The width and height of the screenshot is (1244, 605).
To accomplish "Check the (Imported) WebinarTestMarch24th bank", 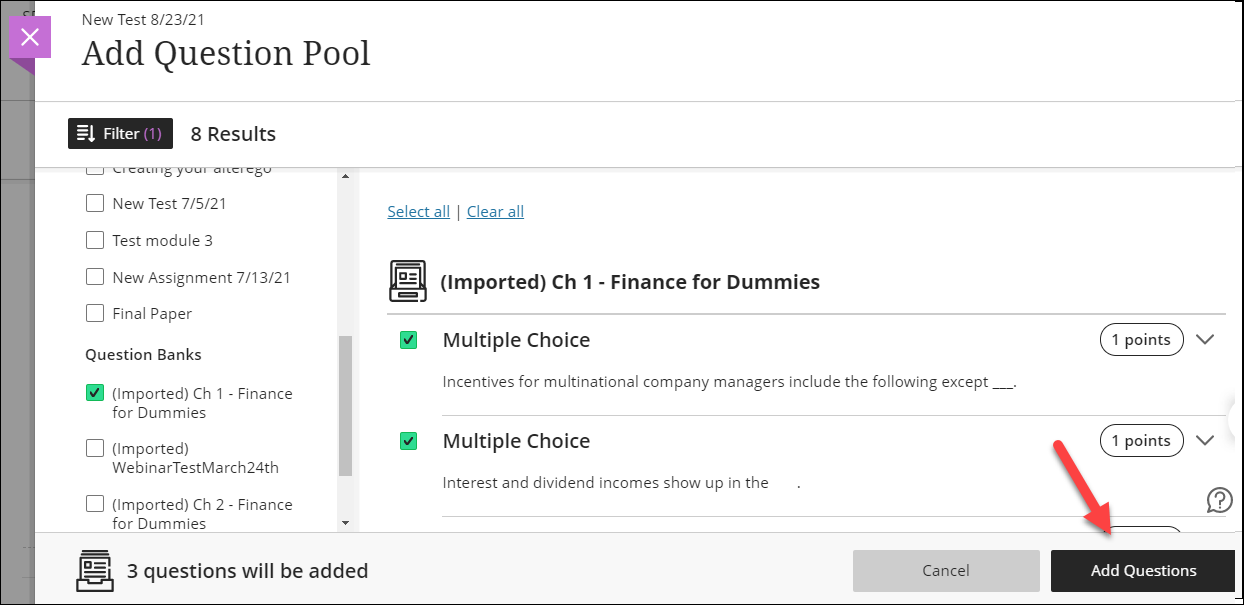I will coord(95,448).
